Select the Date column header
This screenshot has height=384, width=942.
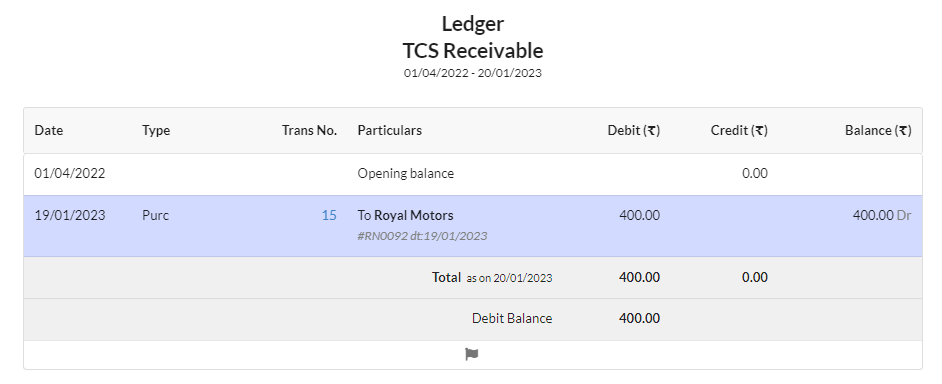[49, 130]
